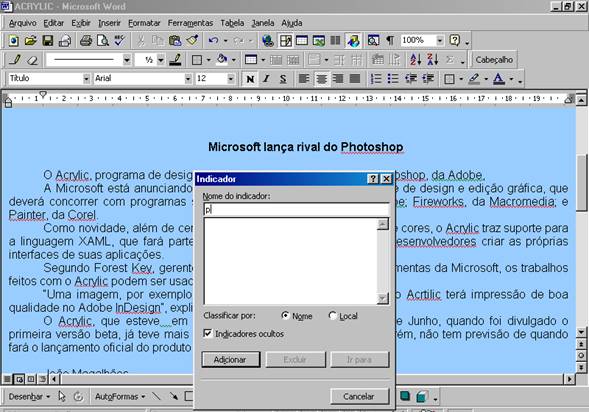This screenshot has width=589, height=412.
Task: Open a file with the Open folder icon
Action: pyautogui.click(x=30, y=41)
